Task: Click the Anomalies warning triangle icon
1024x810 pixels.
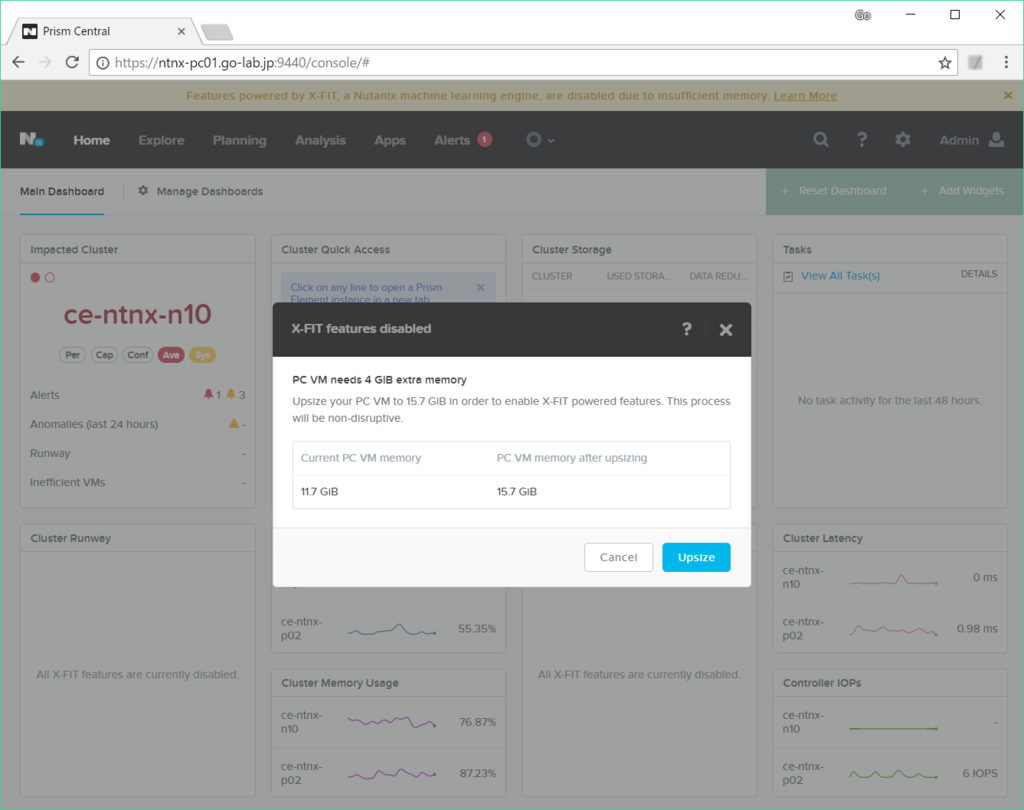Action: click(234, 423)
